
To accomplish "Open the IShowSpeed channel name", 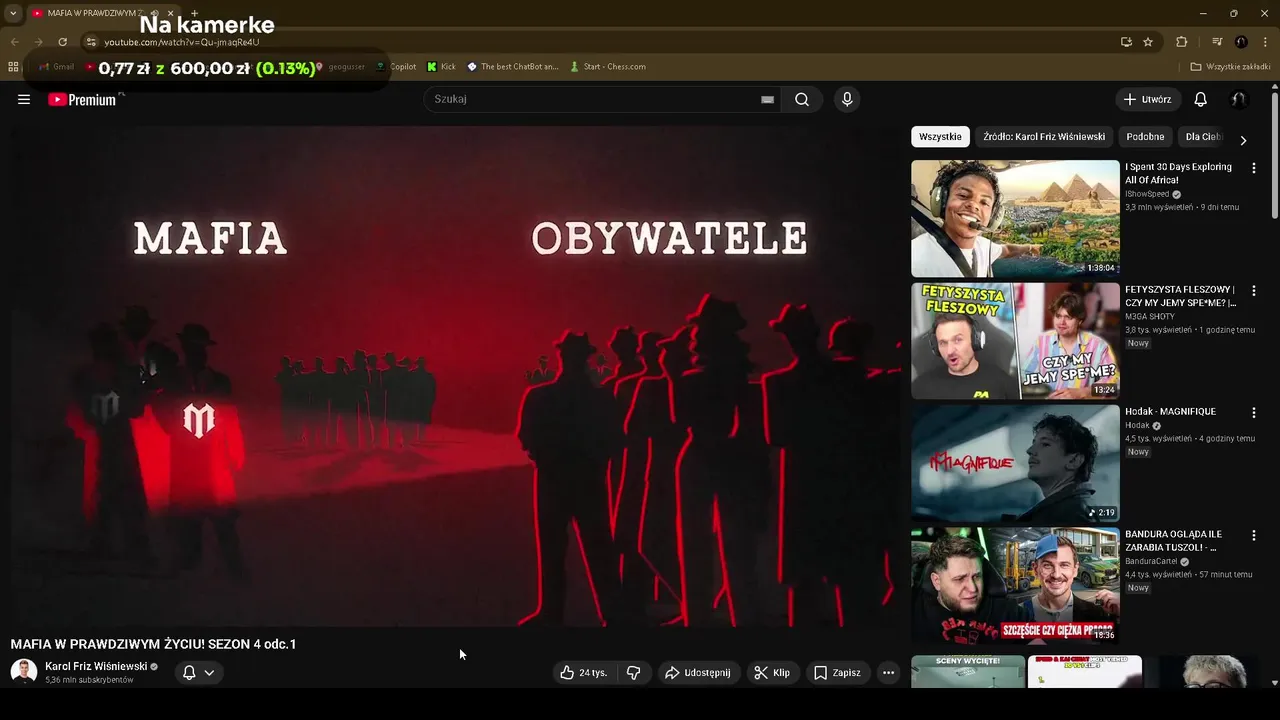I will 1147,194.
